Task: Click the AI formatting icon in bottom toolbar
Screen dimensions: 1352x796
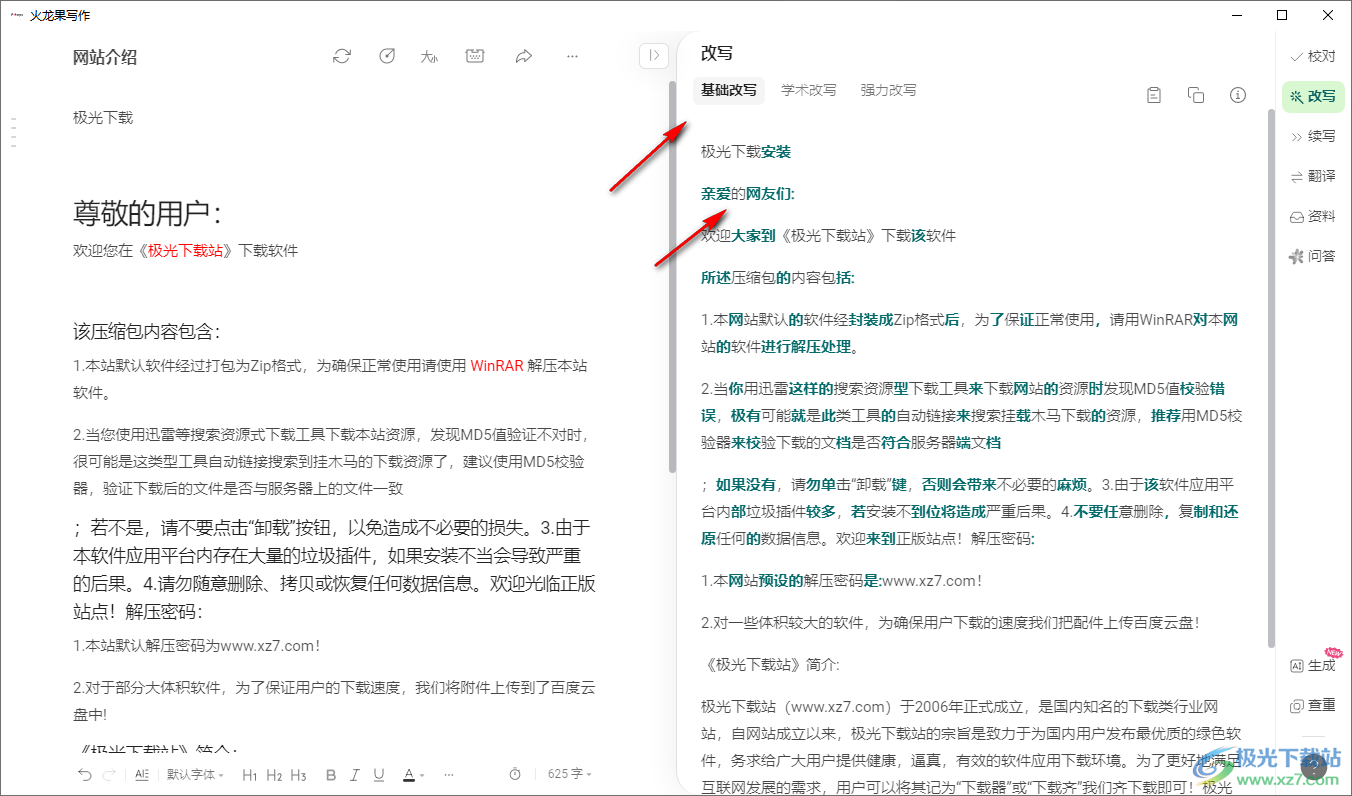Action: point(141,774)
